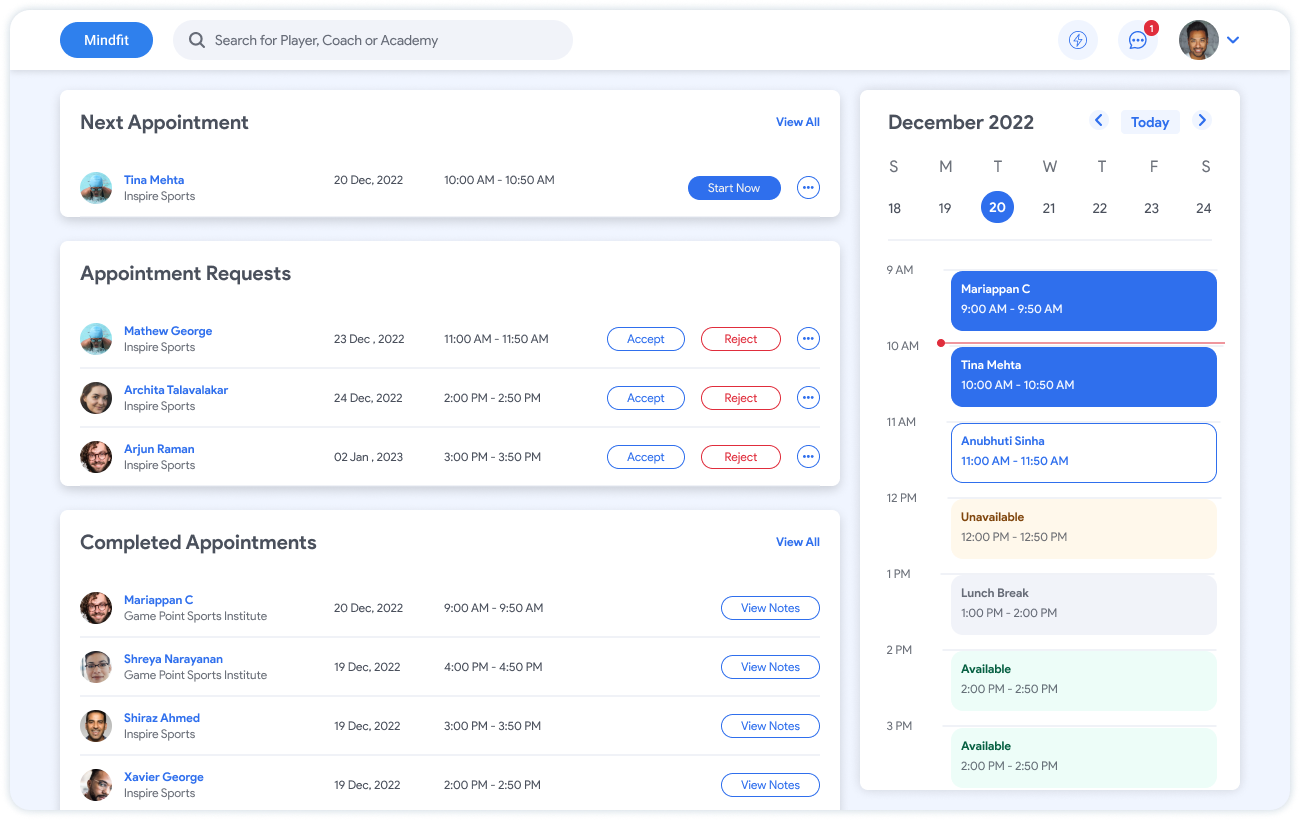Viewport: 1300px width, 820px height.
Task: Open the chat messages icon with notification
Action: tap(1138, 40)
